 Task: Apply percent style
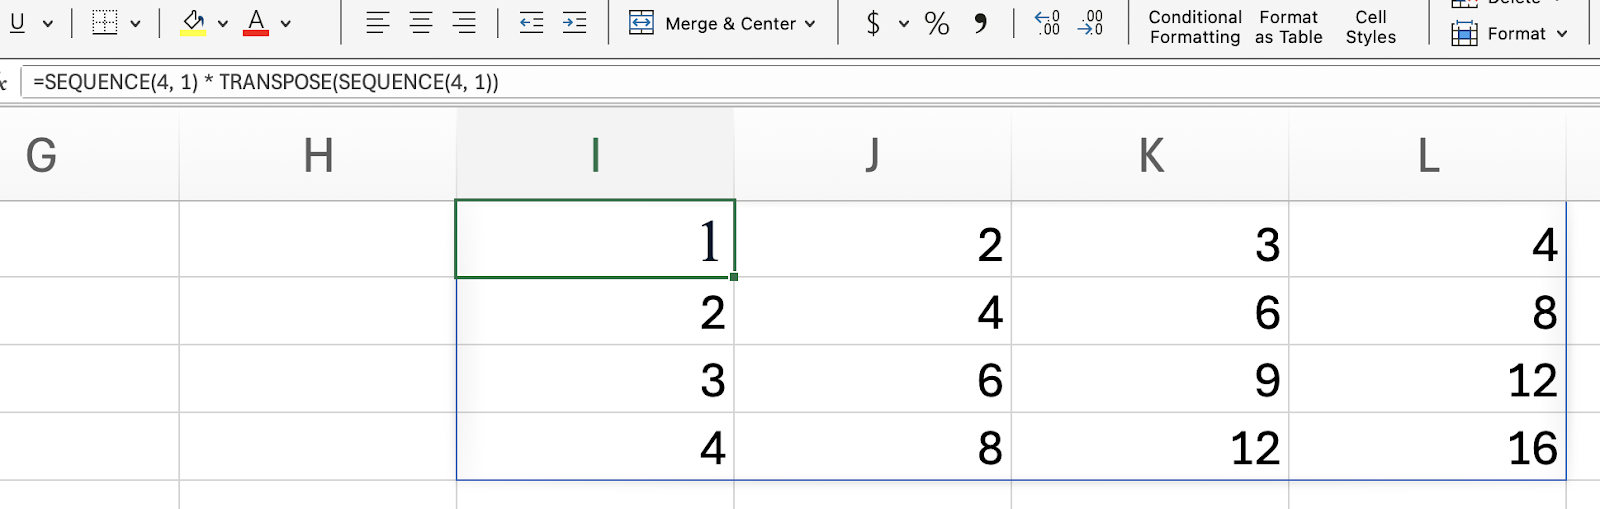click(937, 23)
